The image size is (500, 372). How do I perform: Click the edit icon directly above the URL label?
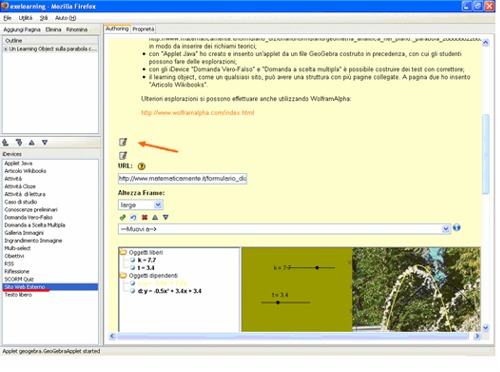123,155
